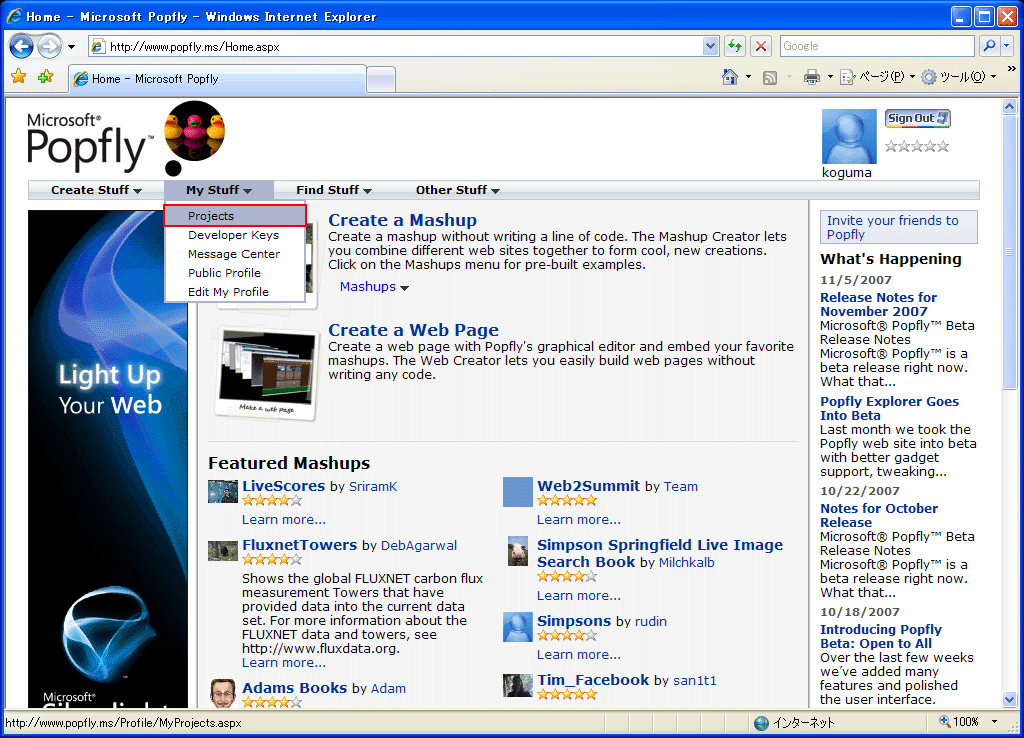Print the page with the printer icon
1024x738 pixels.
[812, 78]
